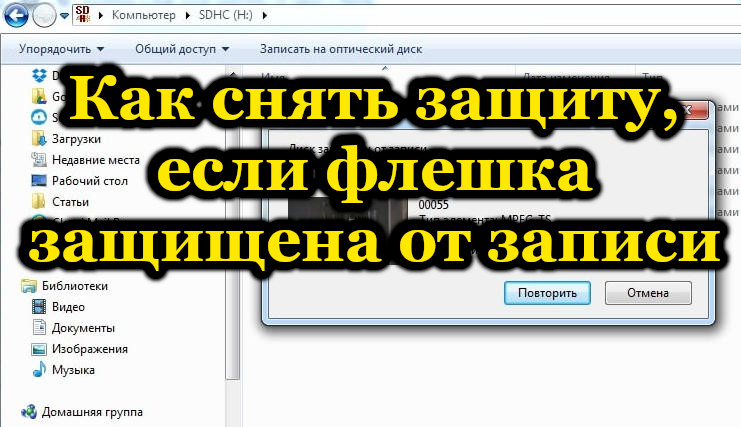The width and height of the screenshot is (741, 427).
Task: Expand the Общий доступ dropdown
Action: click(x=182, y=48)
